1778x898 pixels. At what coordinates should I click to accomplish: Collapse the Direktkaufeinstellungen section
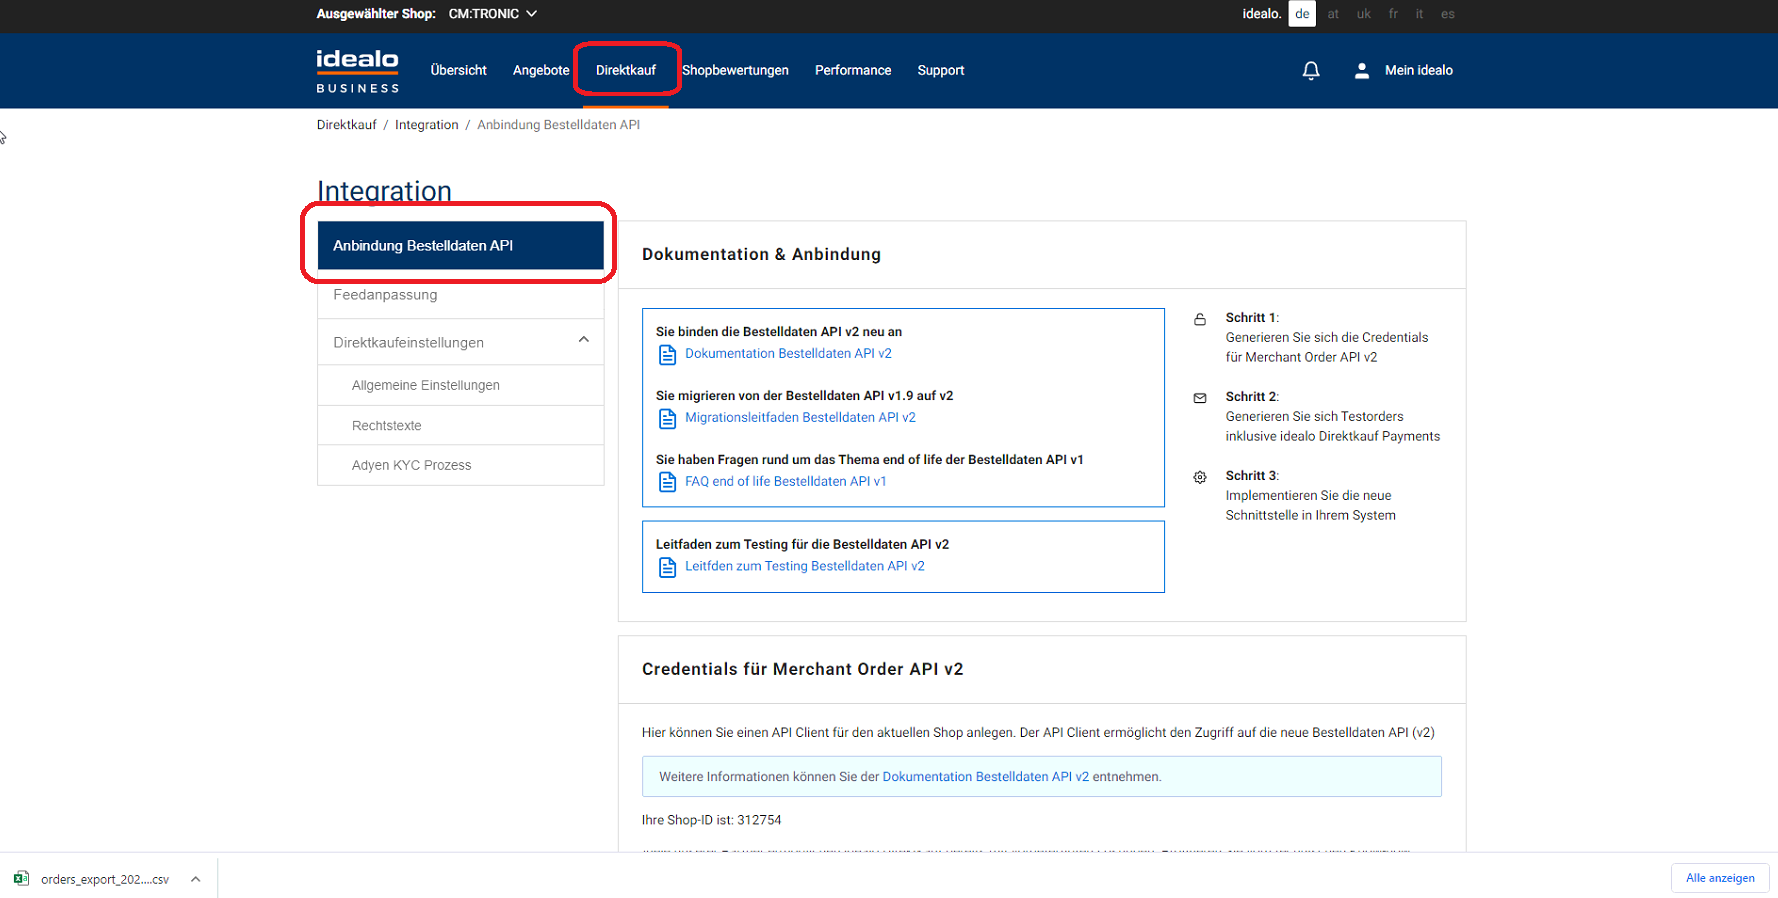(x=583, y=341)
